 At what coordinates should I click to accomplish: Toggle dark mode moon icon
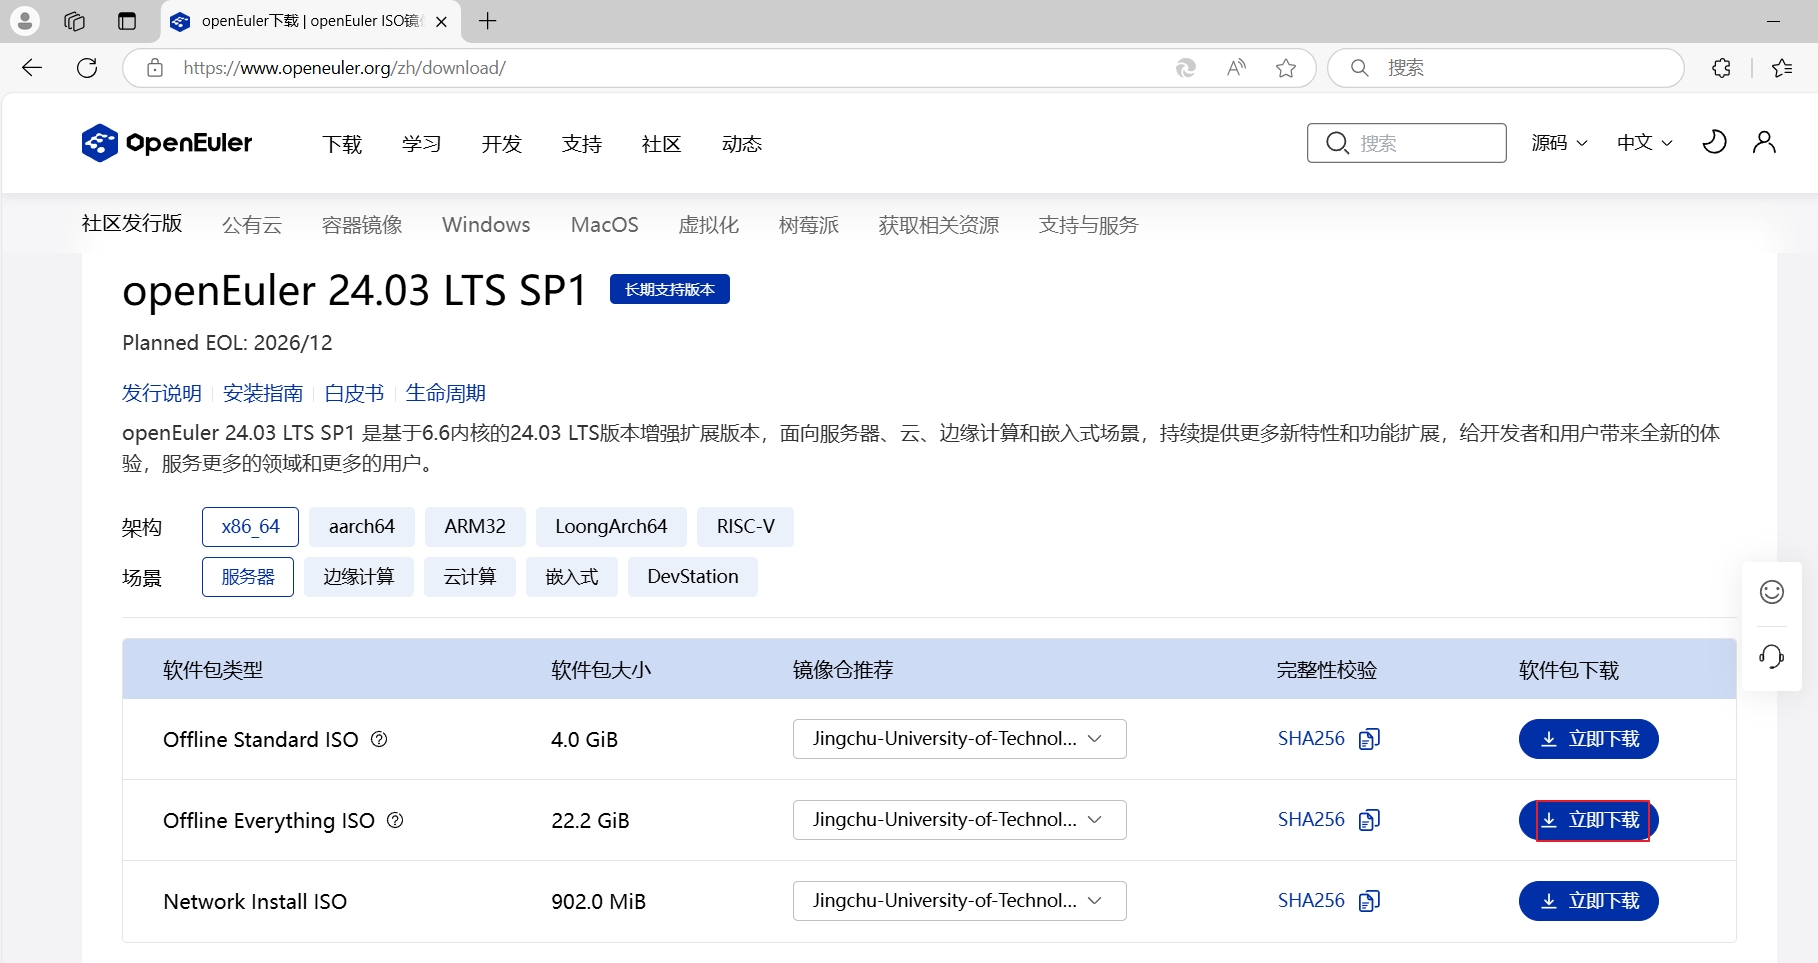point(1714,142)
